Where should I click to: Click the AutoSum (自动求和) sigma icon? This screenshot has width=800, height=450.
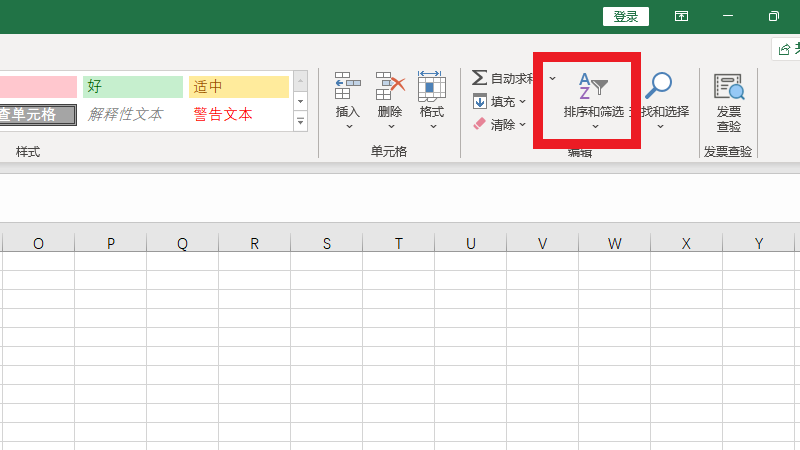[x=480, y=77]
